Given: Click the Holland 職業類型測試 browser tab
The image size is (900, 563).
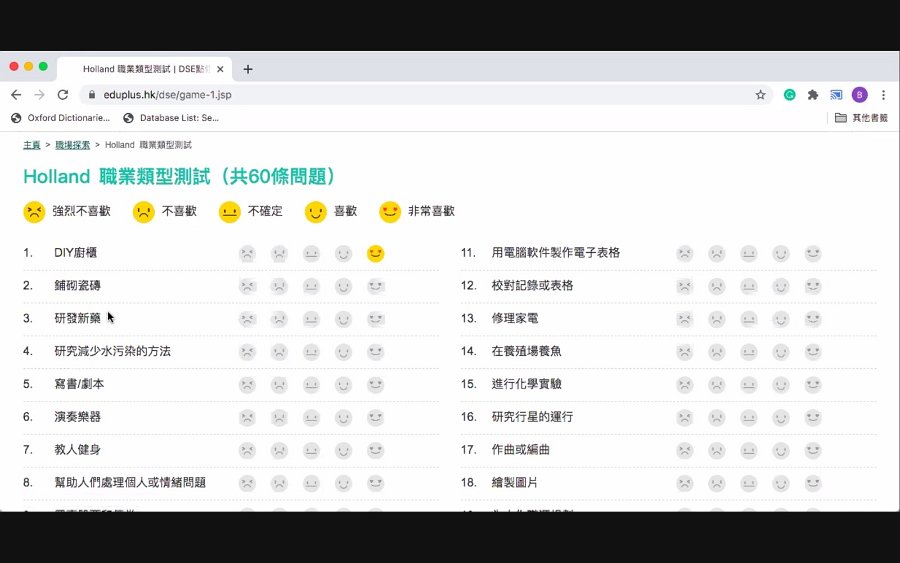Looking at the screenshot, I should pyautogui.click(x=145, y=69).
